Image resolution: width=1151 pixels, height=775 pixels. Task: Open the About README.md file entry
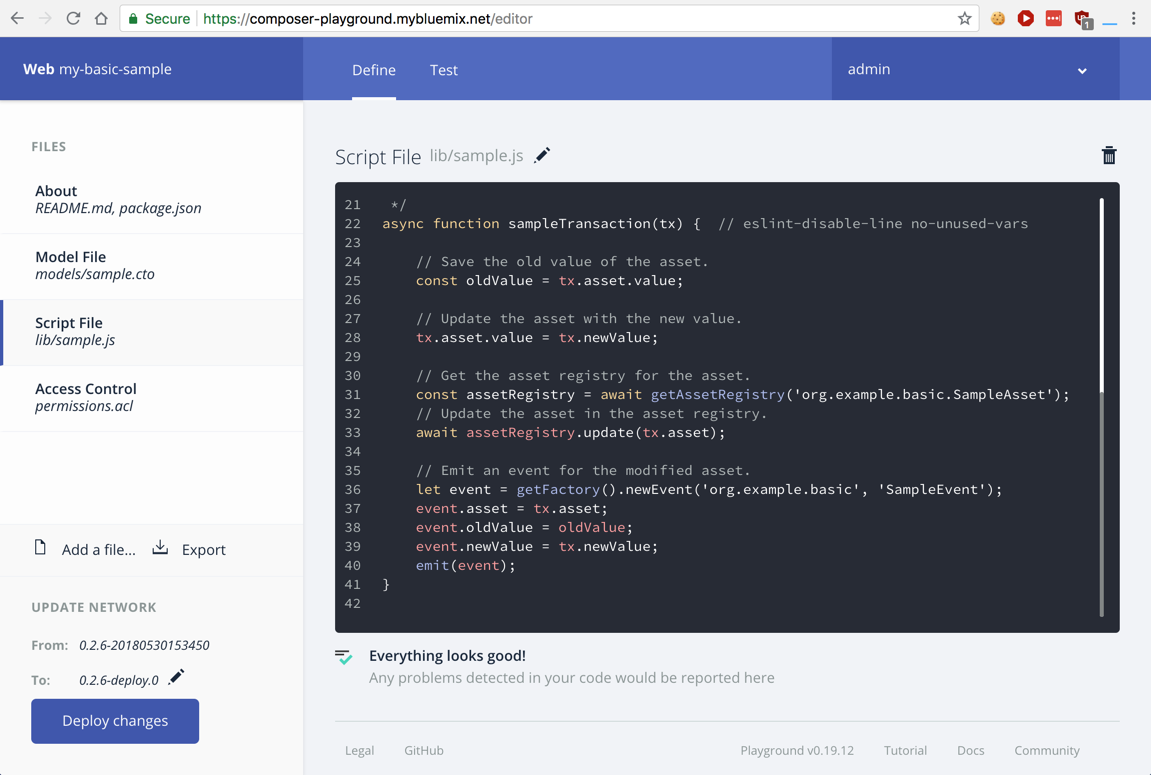[x=152, y=200]
